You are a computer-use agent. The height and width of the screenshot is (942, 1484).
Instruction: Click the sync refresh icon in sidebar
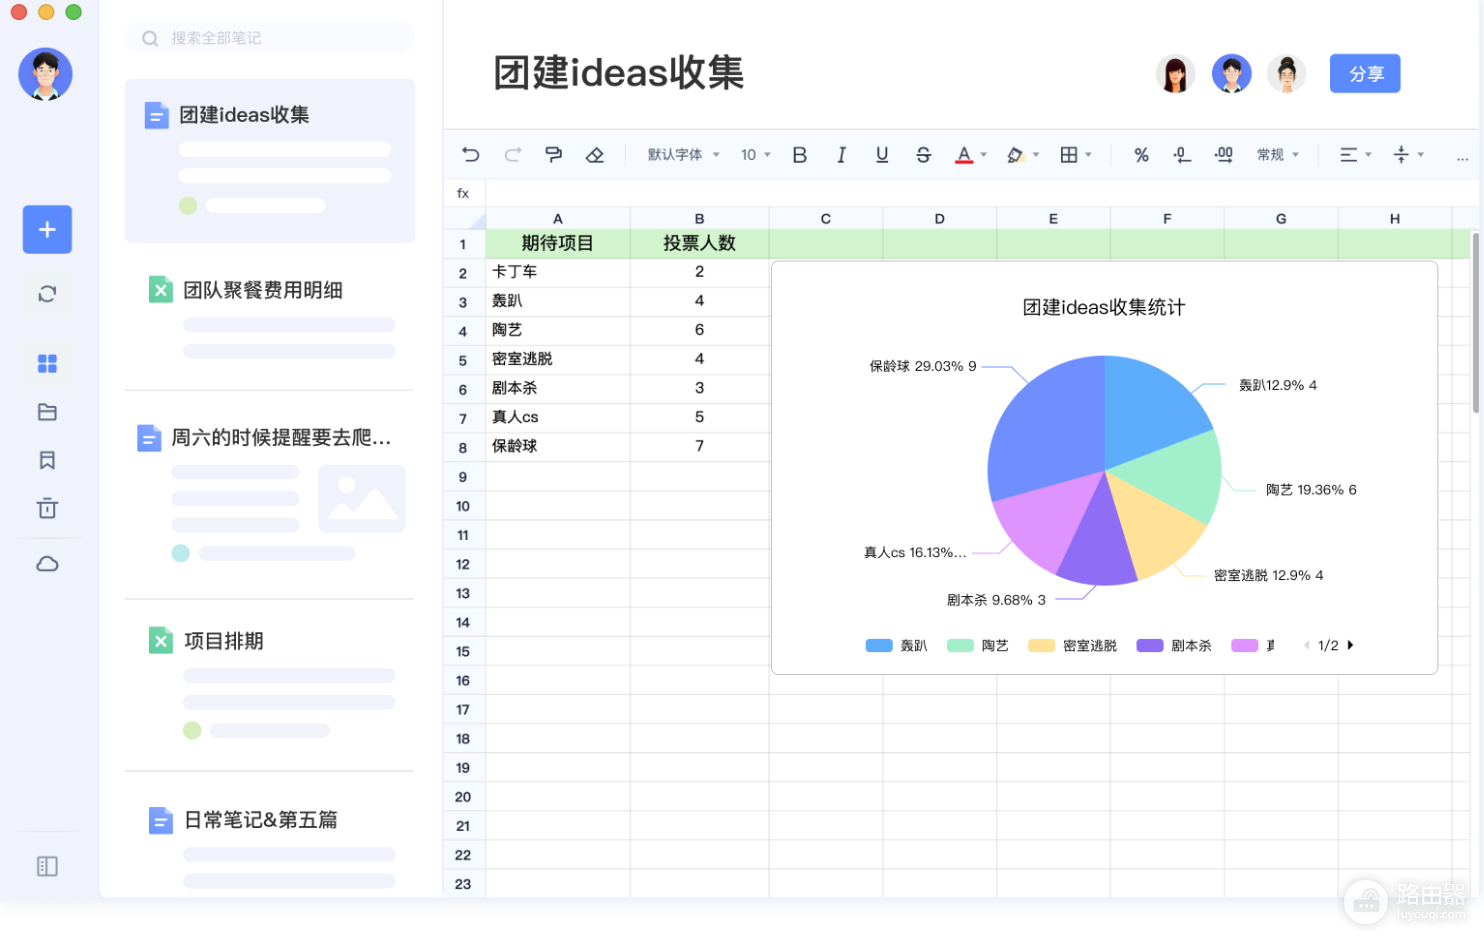click(x=47, y=294)
